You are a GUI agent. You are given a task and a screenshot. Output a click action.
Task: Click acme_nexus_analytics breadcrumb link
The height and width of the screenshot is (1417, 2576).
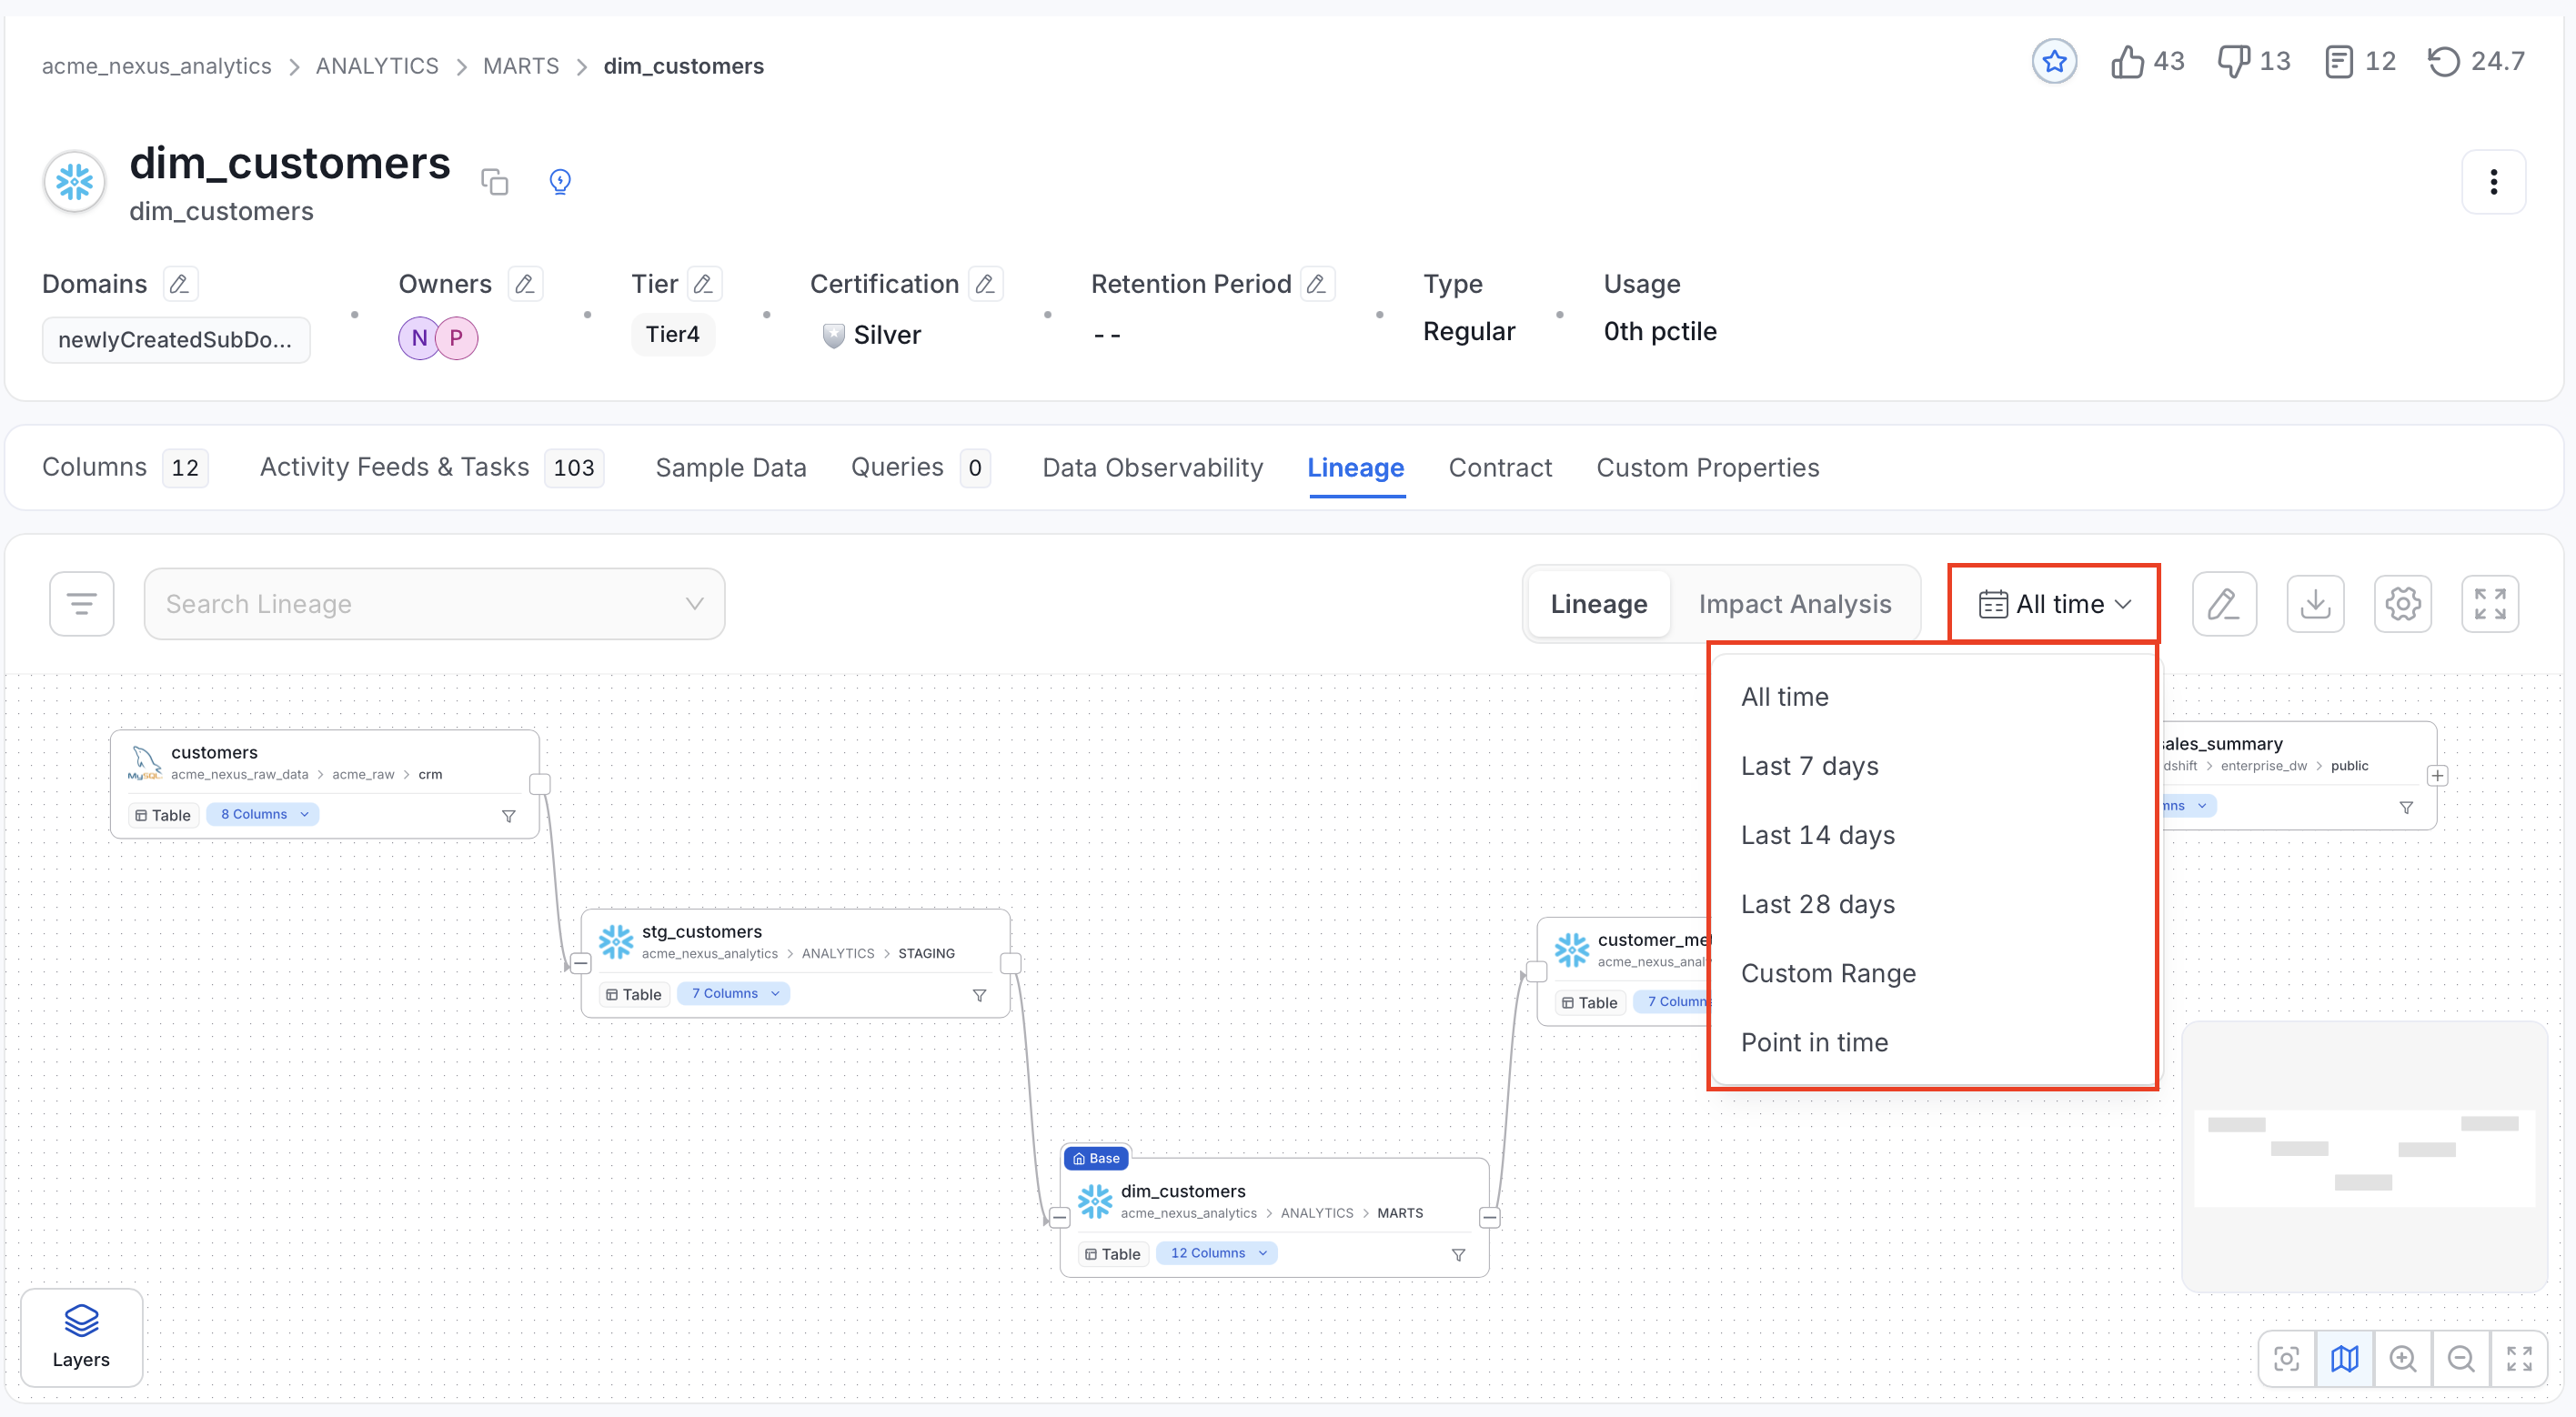tap(156, 66)
